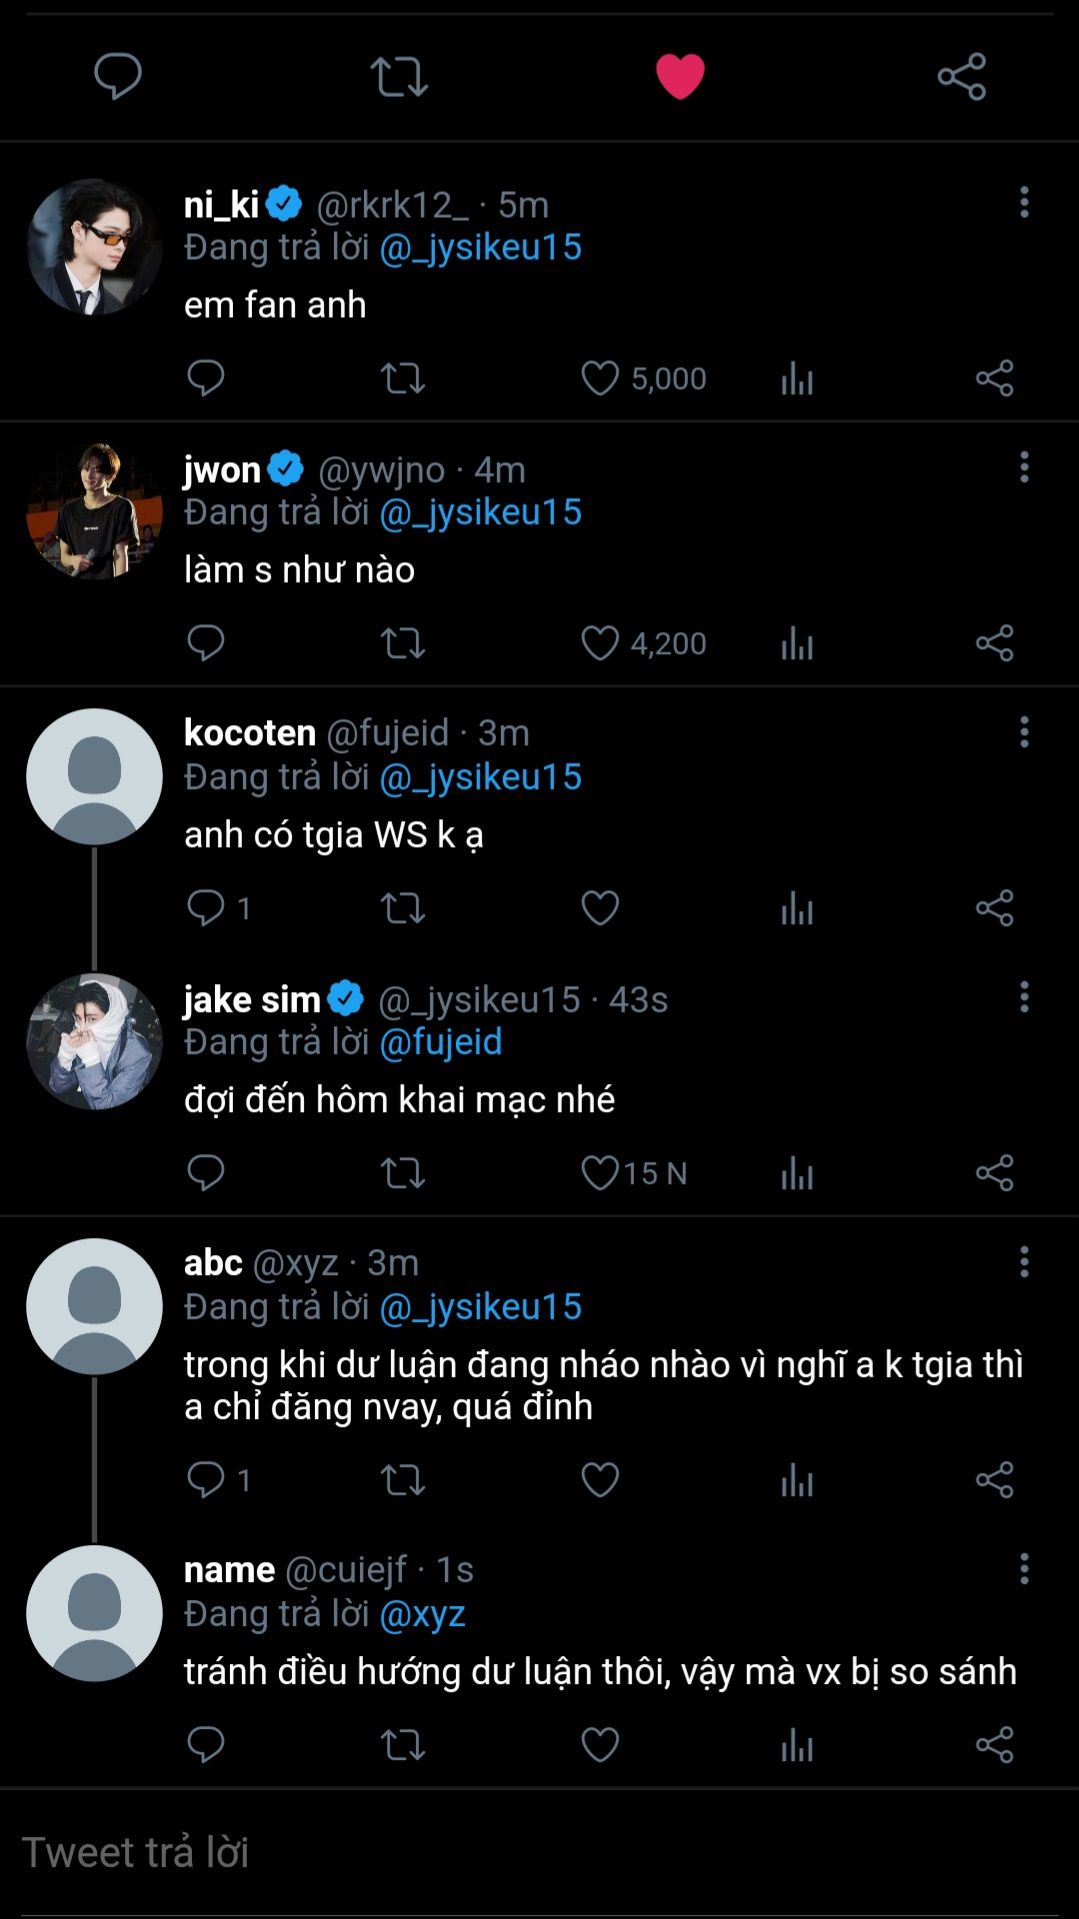Image resolution: width=1079 pixels, height=1919 pixels.
Task: Open the @xyz mention in name's reply
Action: tap(423, 1614)
